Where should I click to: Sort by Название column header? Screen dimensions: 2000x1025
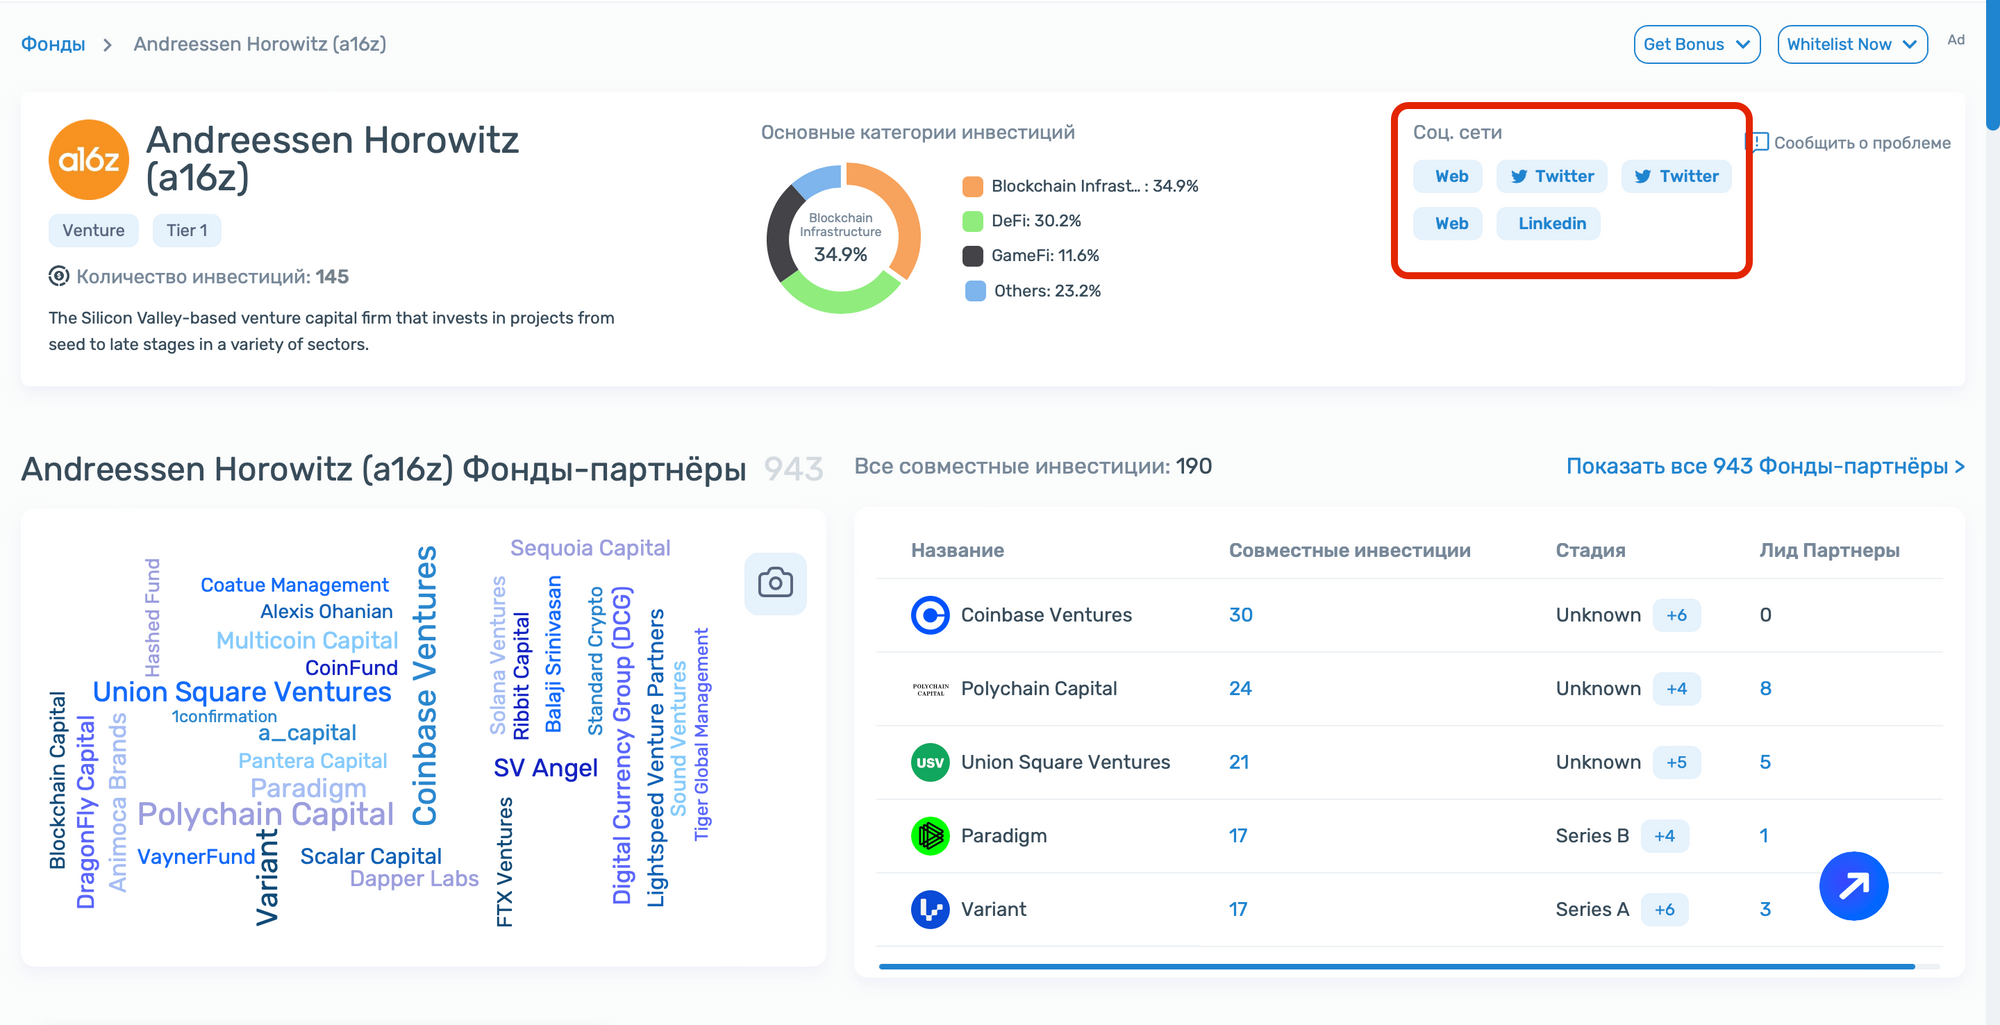pyautogui.click(x=957, y=550)
